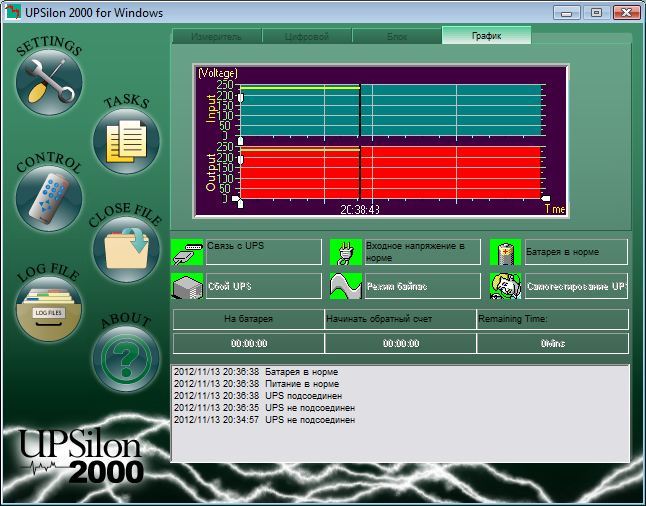Click the 'Сбой UPS' status field

coord(264,286)
